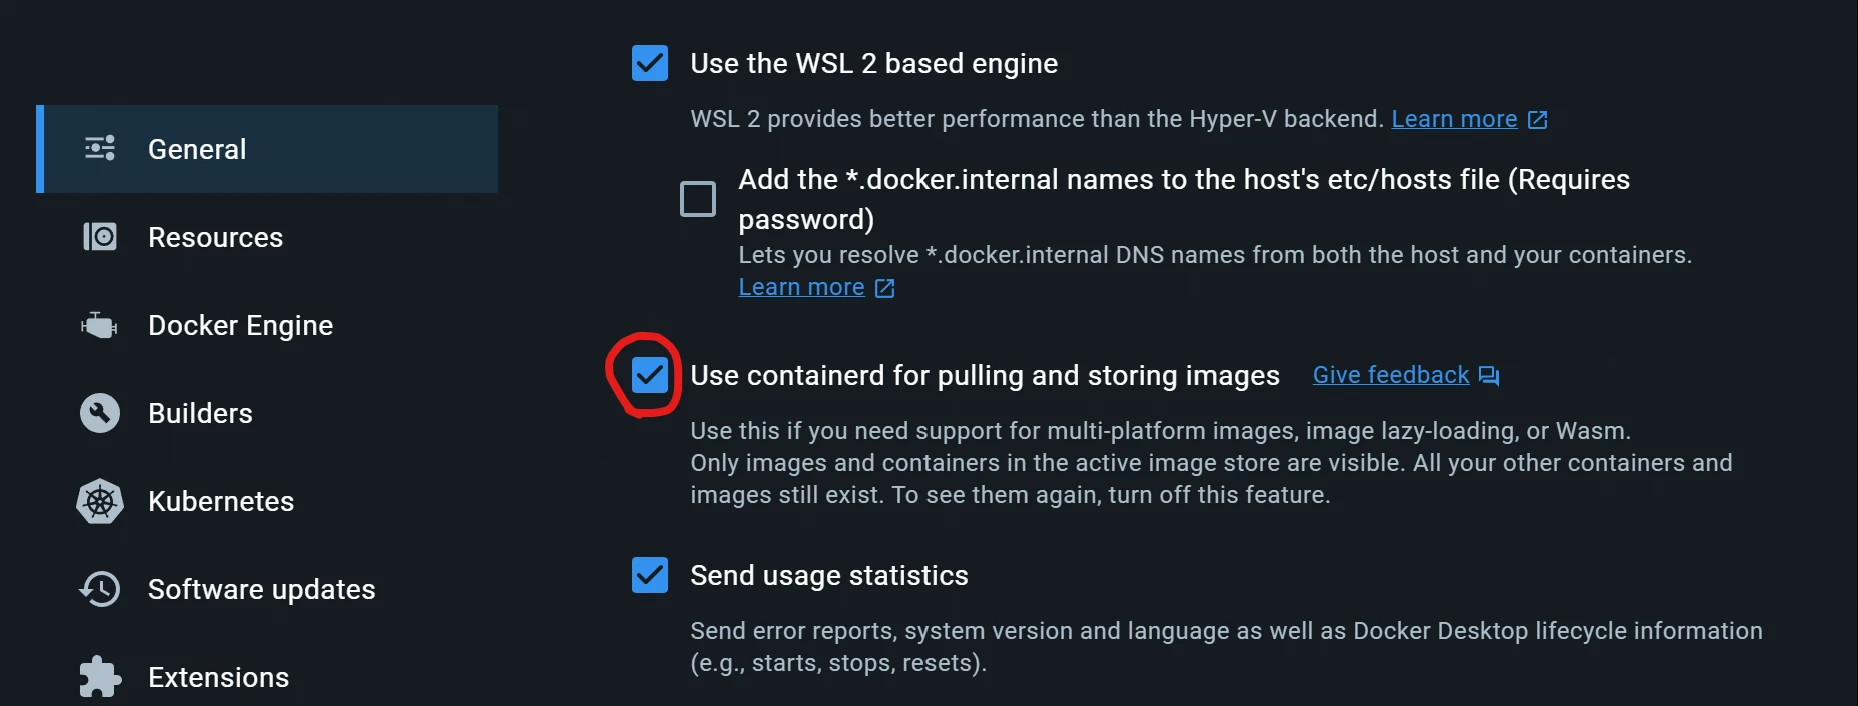Click the Software updates clock icon
This screenshot has width=1858, height=706.
pyautogui.click(x=100, y=589)
